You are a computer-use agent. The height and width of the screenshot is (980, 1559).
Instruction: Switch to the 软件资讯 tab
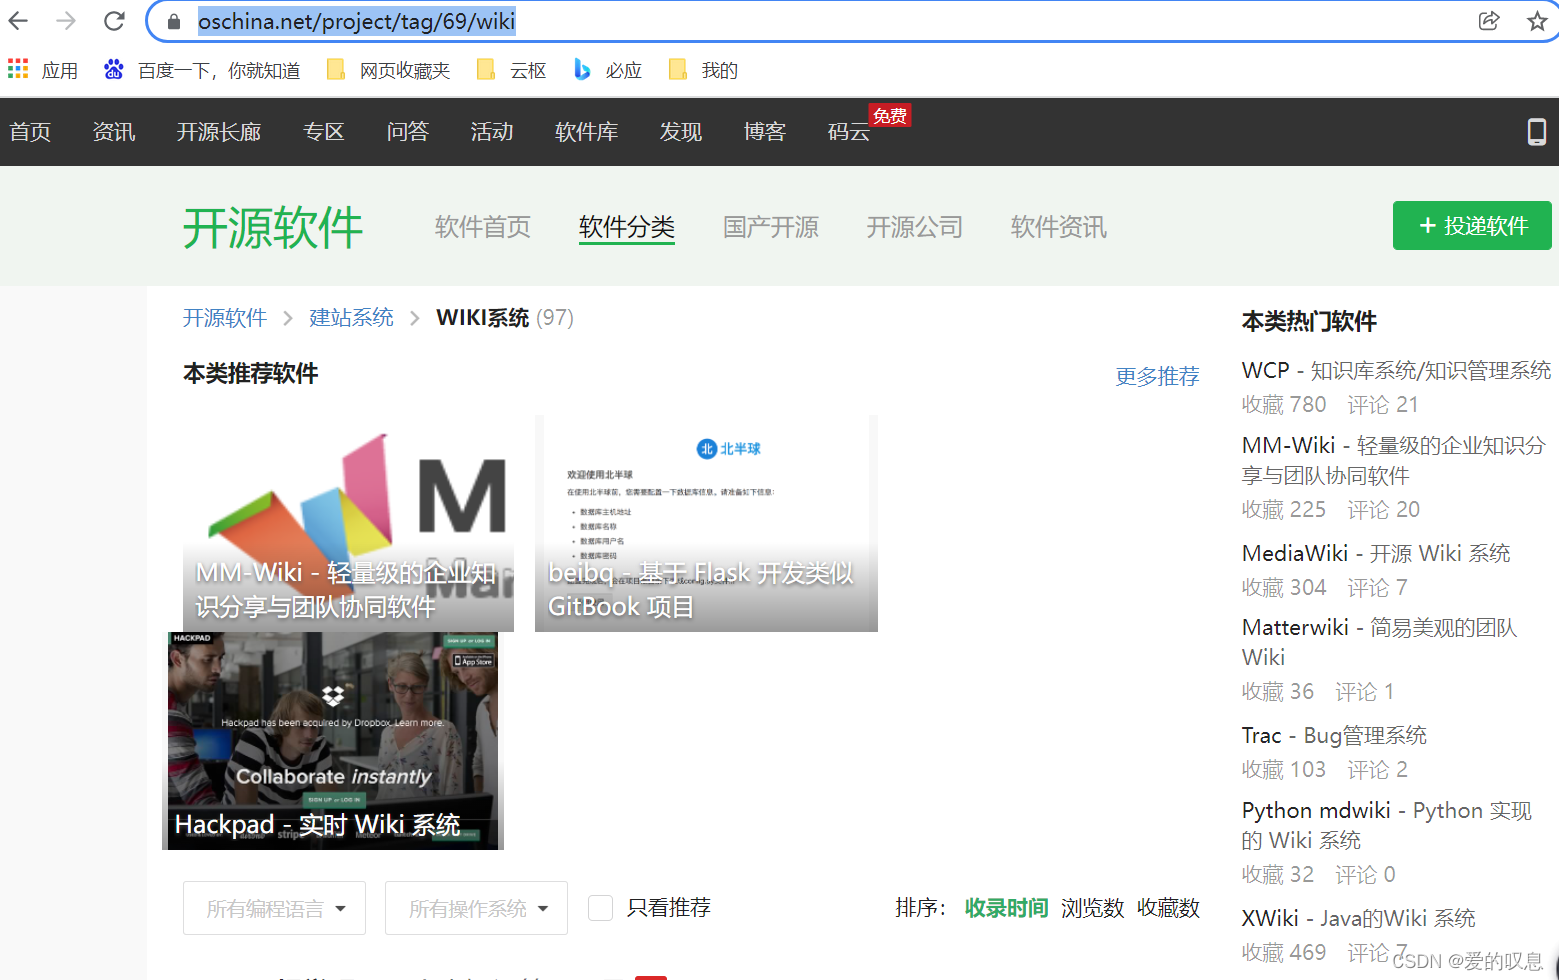1059,227
